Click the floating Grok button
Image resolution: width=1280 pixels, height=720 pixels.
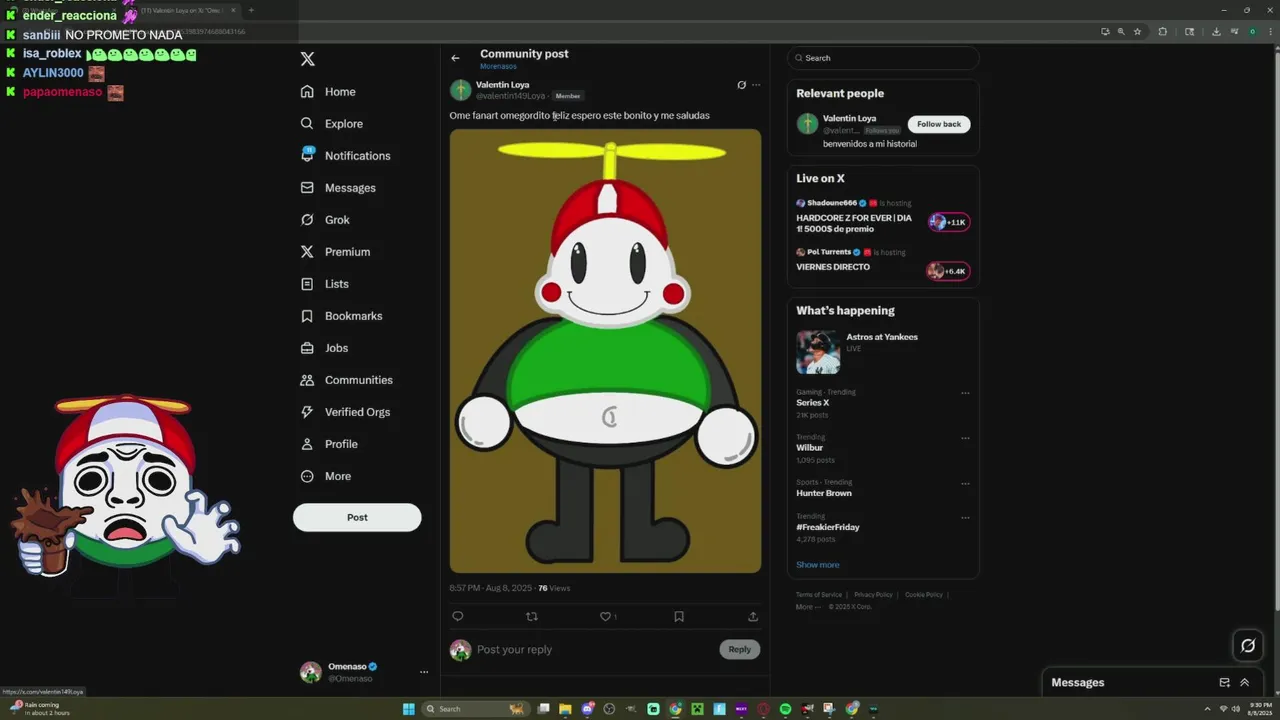point(1248,645)
